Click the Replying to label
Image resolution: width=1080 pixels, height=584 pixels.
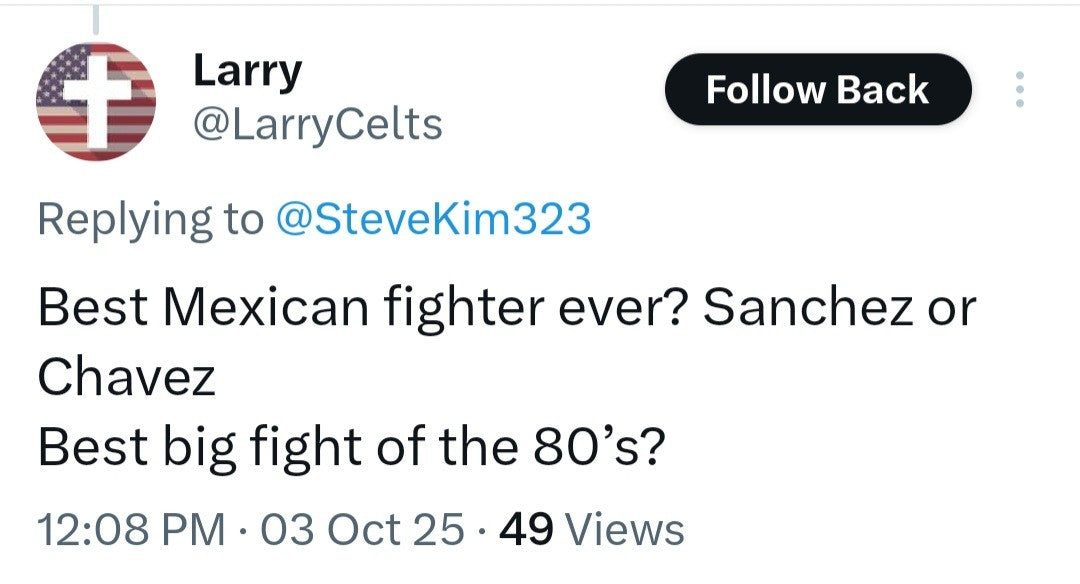coord(148,219)
